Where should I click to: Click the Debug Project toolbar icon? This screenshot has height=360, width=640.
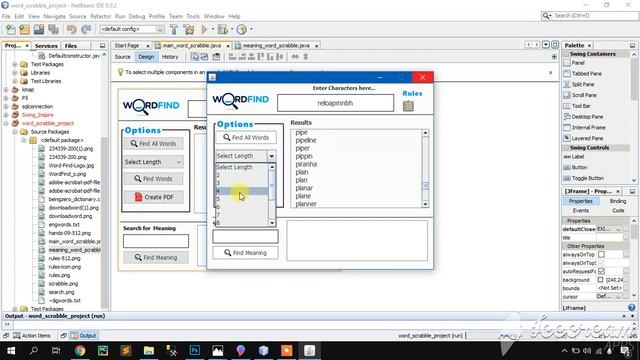223,29
